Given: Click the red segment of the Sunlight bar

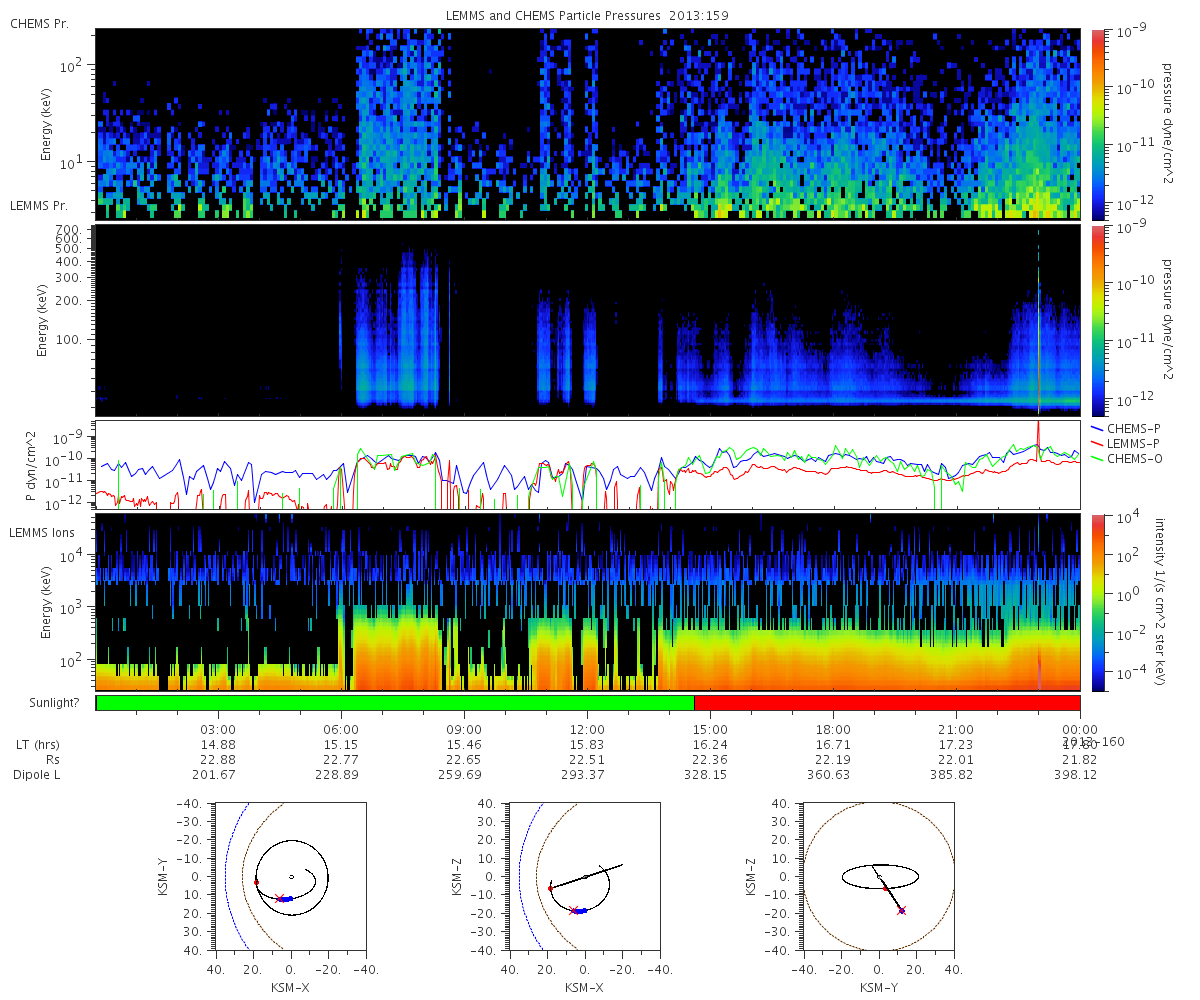Looking at the screenshot, I should click(x=887, y=703).
